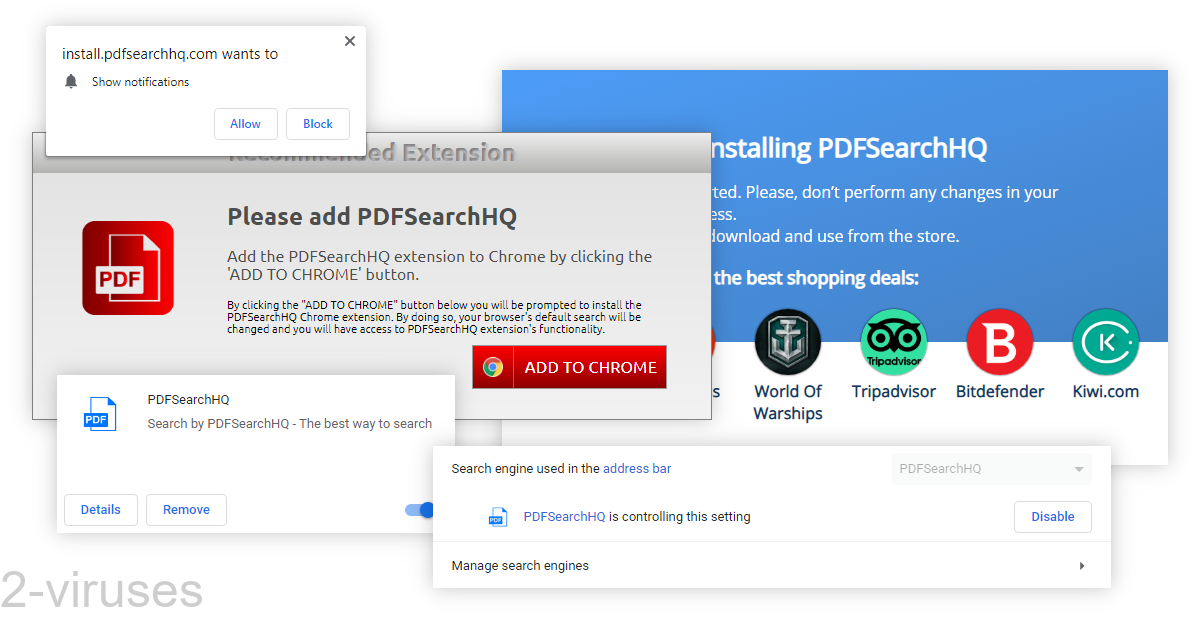Click the ADD TO CHROME button
The width and height of the screenshot is (1200, 618).
tap(569, 367)
